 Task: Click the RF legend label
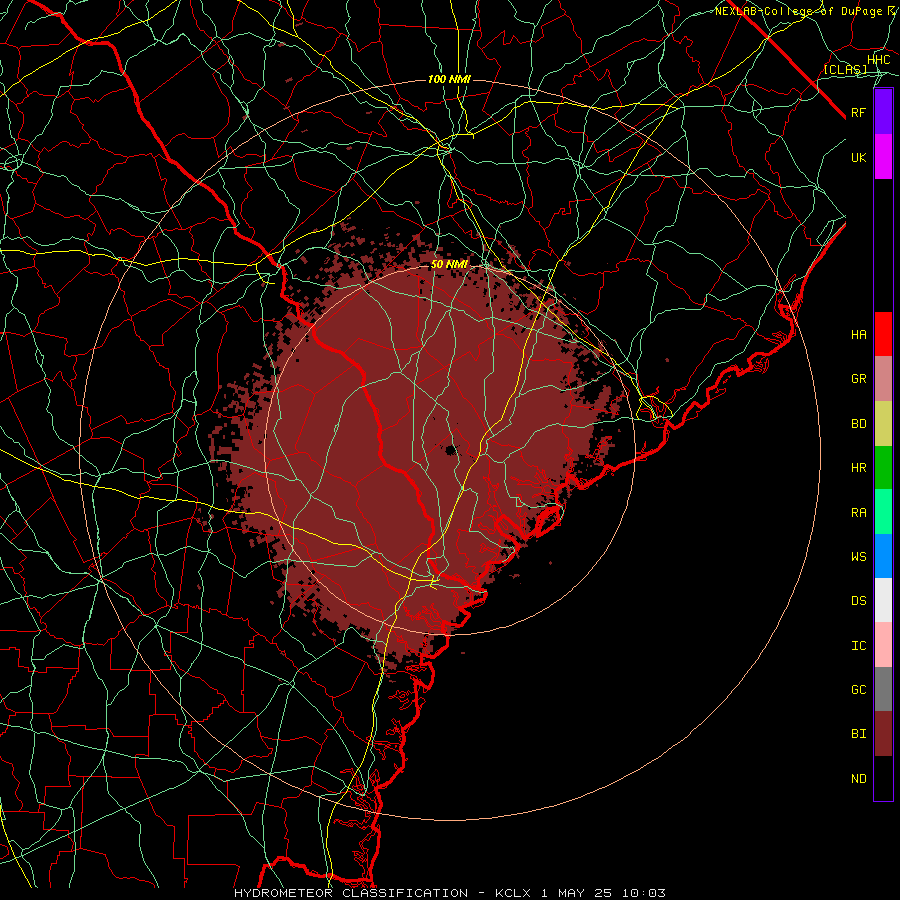click(858, 112)
